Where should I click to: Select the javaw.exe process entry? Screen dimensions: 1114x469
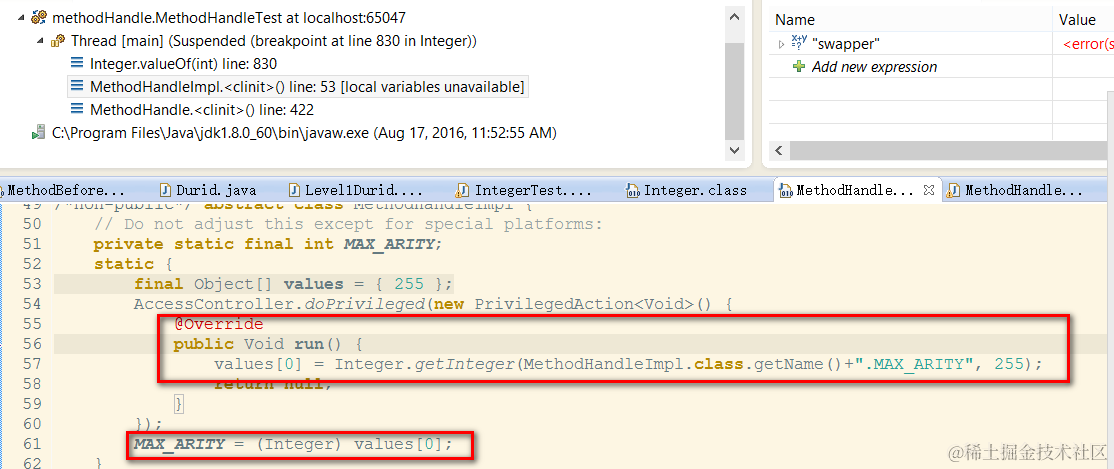point(304,132)
